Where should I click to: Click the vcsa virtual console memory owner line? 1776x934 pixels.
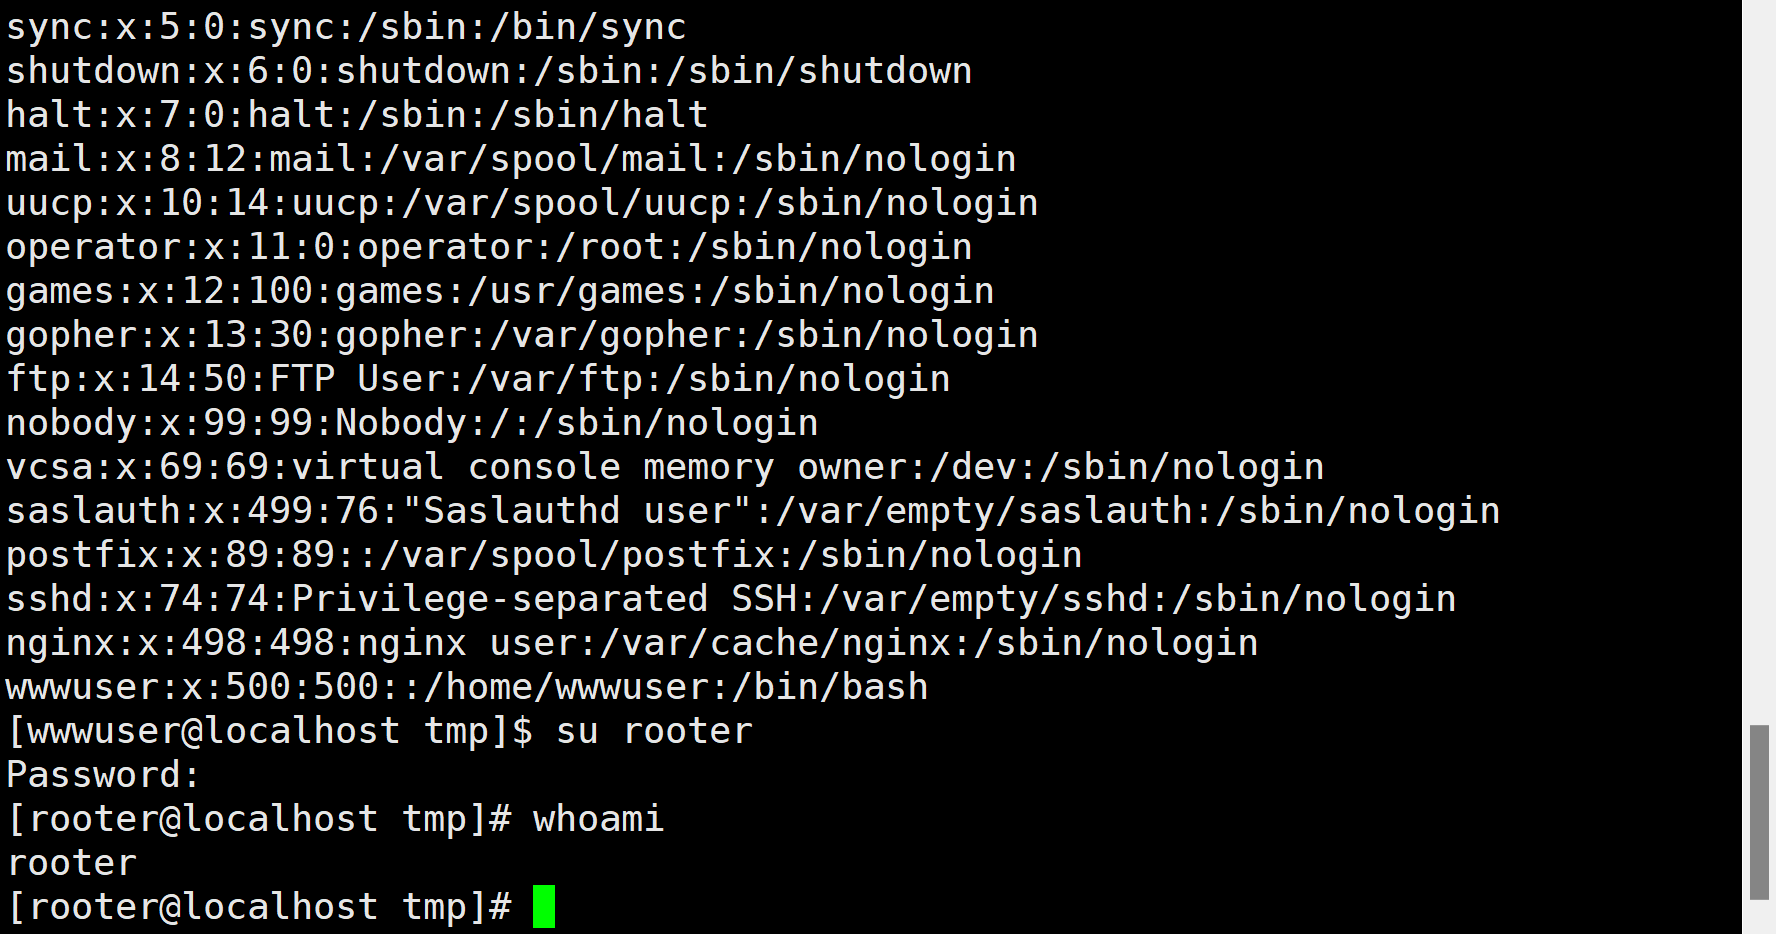point(665,467)
